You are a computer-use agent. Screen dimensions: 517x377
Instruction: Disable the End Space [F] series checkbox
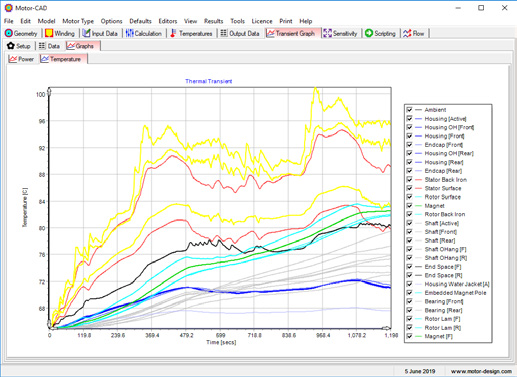click(410, 267)
